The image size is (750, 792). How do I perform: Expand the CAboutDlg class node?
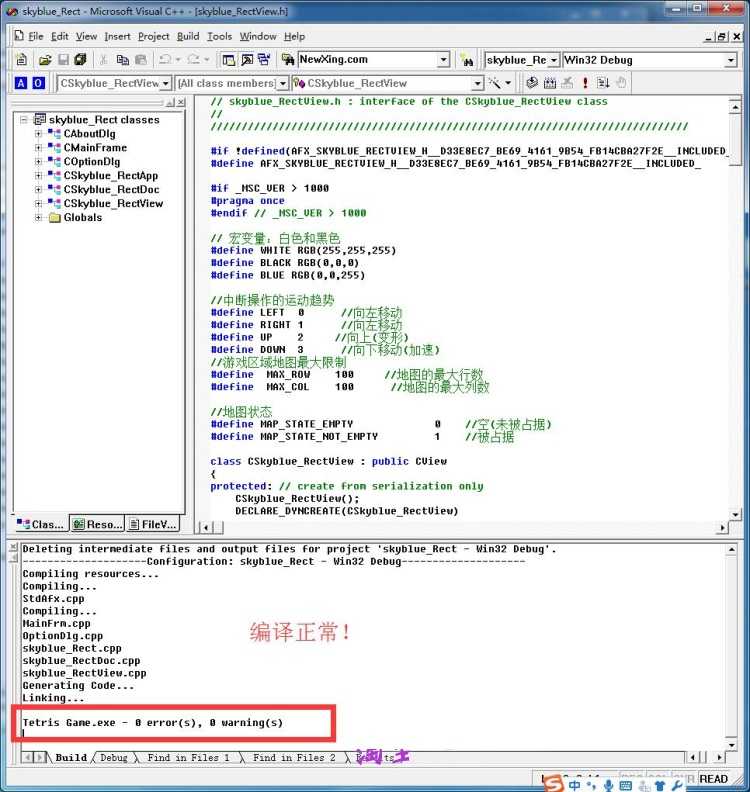point(38,134)
